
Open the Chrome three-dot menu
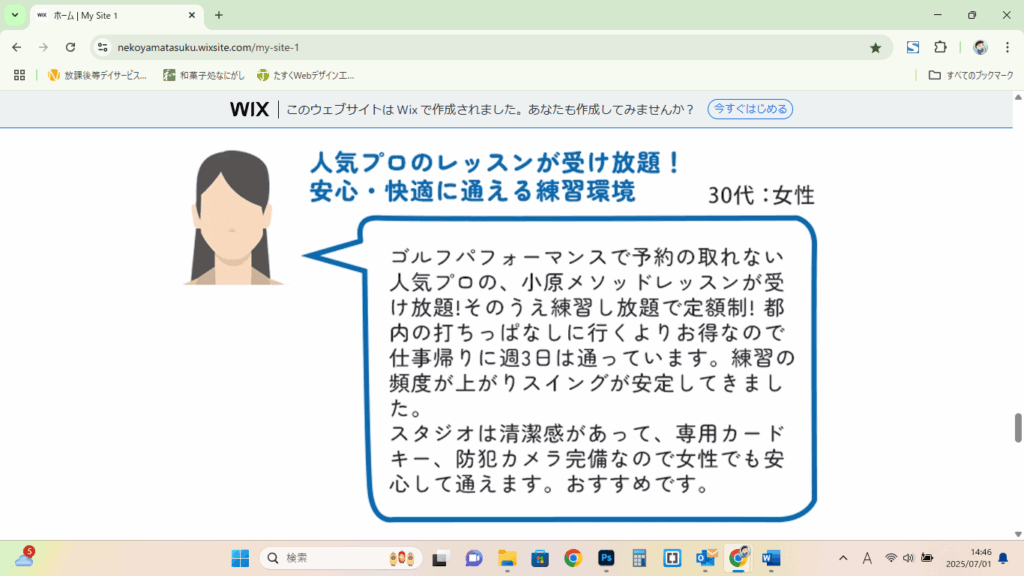click(x=1008, y=47)
